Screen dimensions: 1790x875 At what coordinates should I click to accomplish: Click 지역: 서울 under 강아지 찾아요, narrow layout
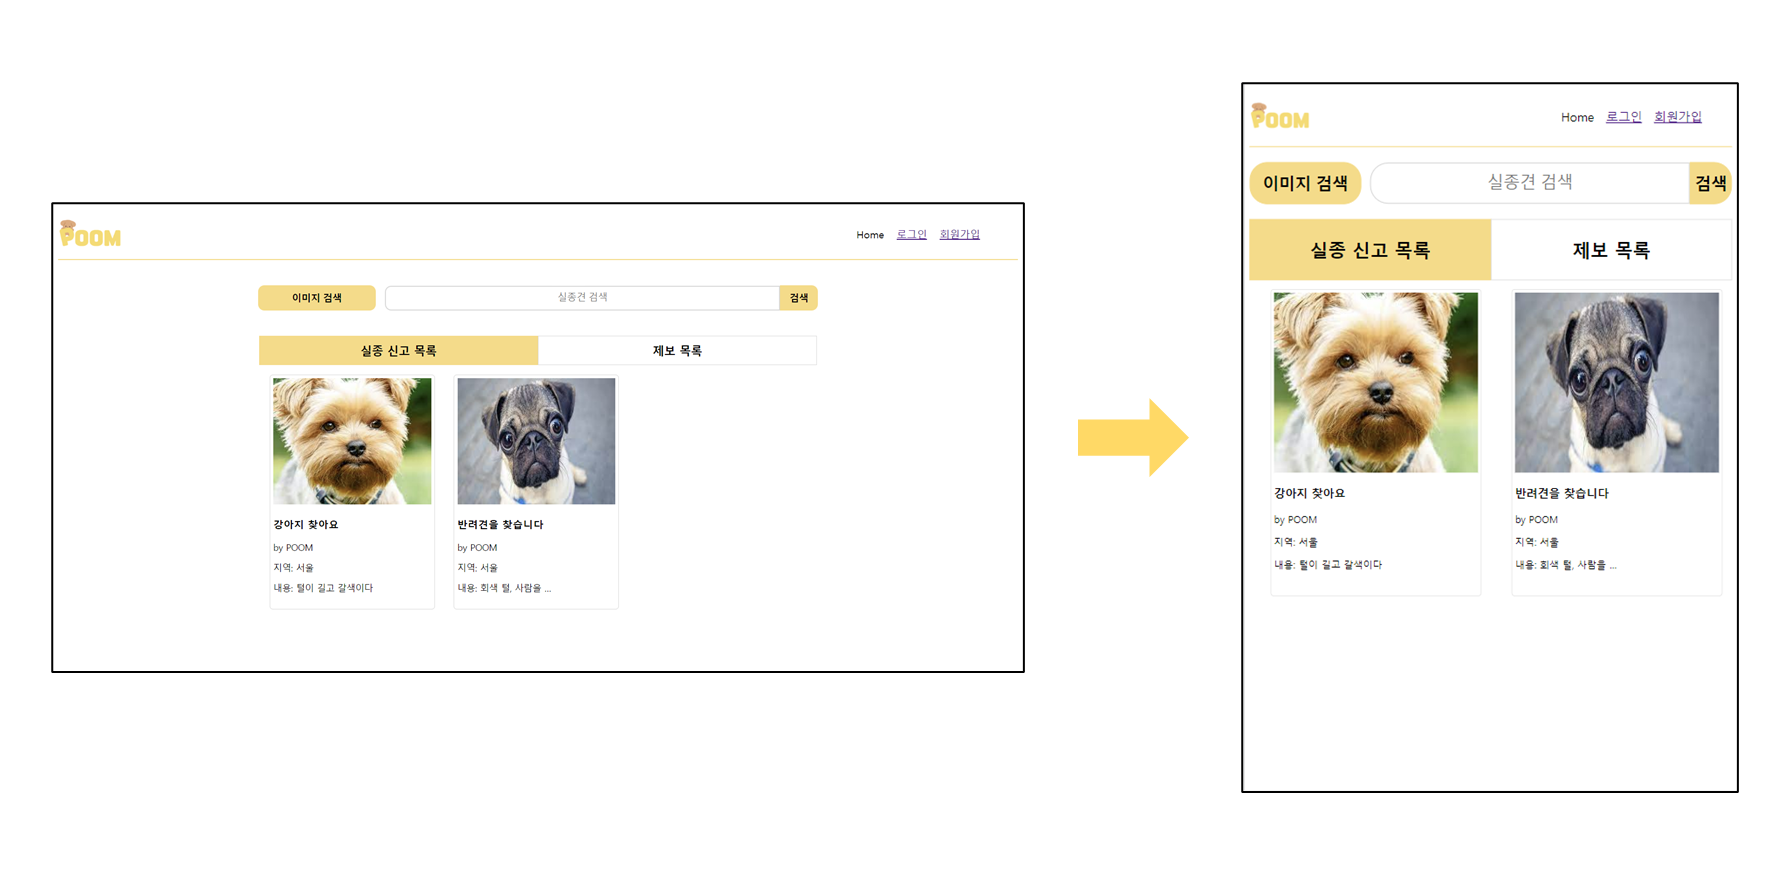coord(1295,542)
